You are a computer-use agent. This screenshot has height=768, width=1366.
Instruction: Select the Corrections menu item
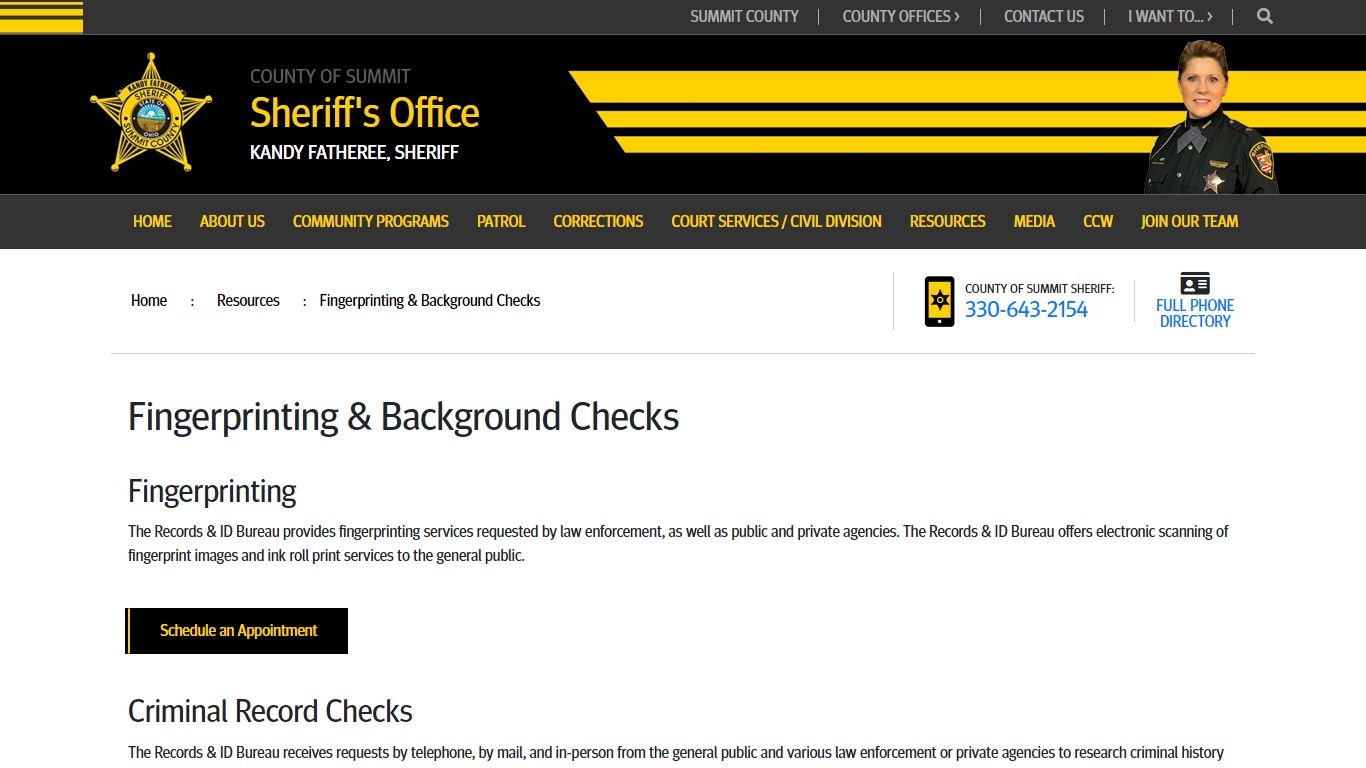tap(598, 221)
